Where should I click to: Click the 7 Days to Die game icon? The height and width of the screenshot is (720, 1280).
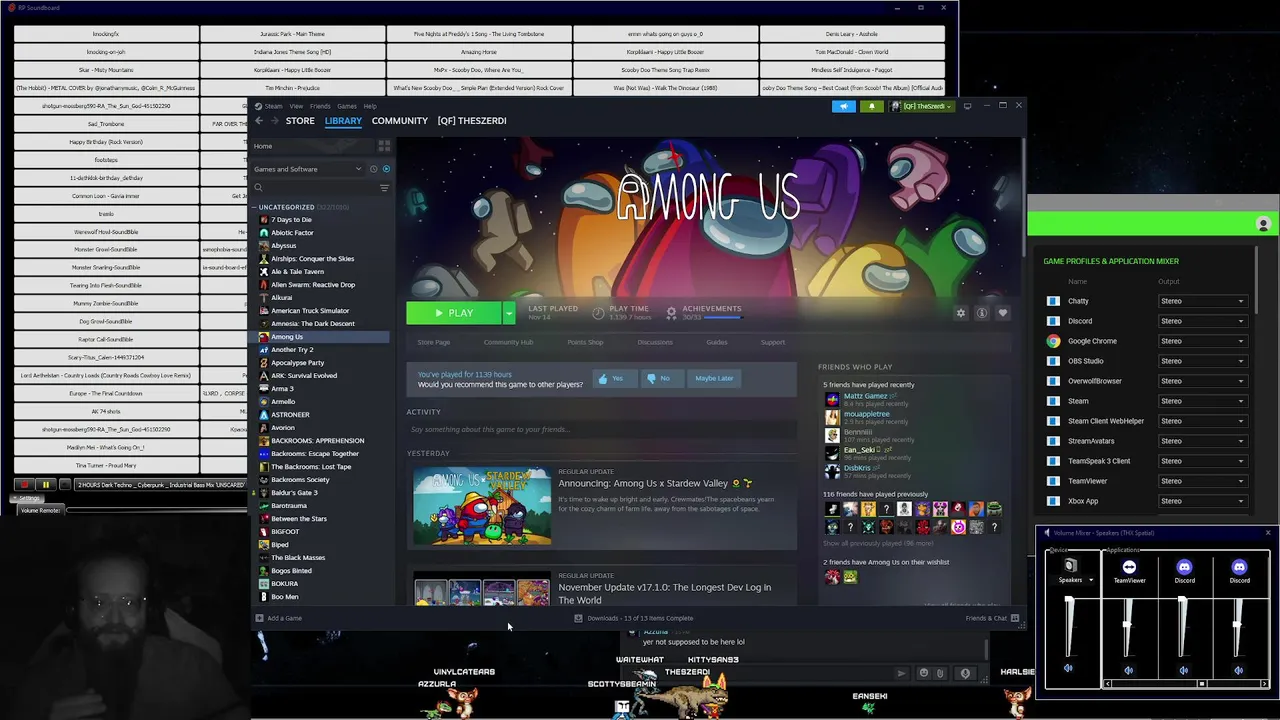tap(263, 220)
